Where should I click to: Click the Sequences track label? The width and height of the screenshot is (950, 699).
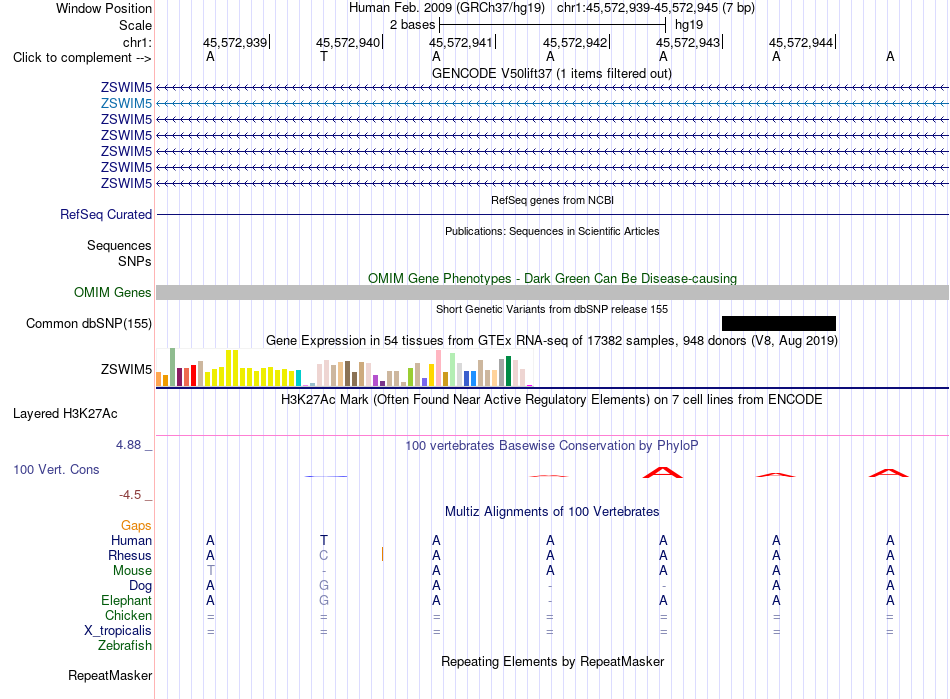[119, 245]
